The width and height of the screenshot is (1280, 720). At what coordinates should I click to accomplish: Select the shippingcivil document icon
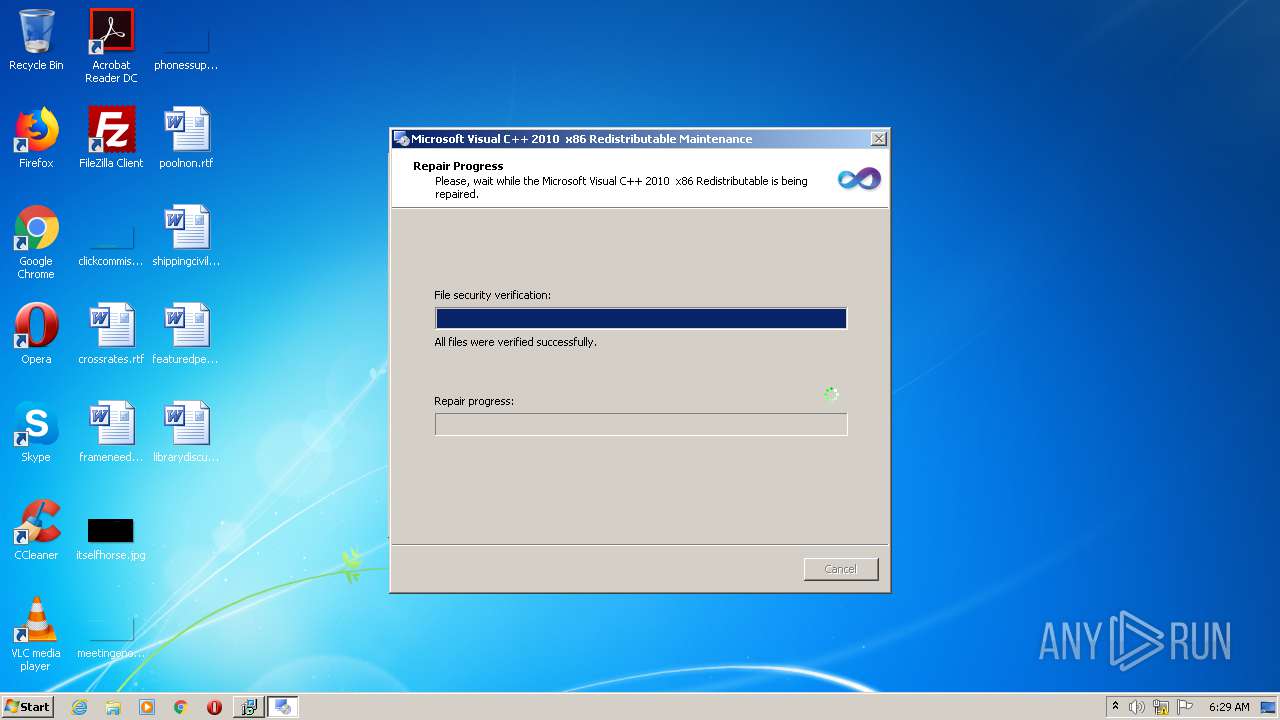[186, 236]
